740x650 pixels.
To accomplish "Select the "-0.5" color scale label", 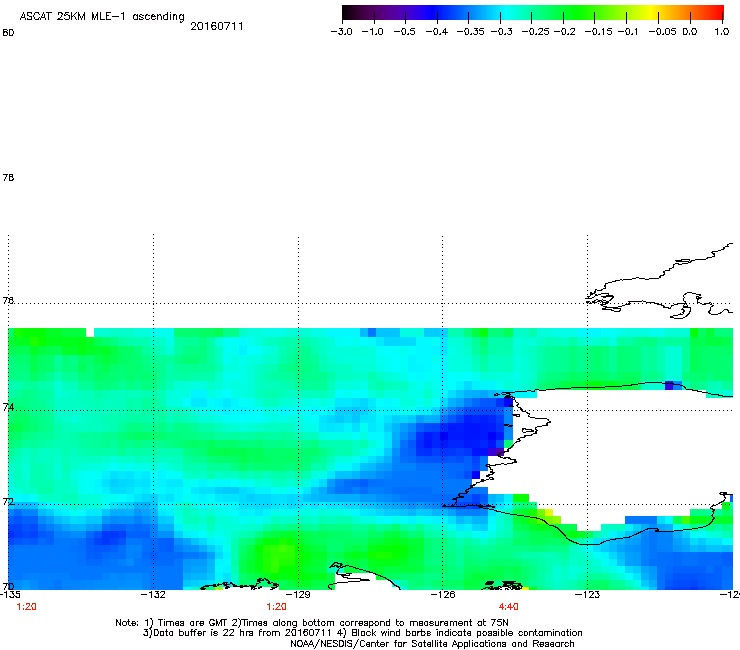I will click(404, 32).
